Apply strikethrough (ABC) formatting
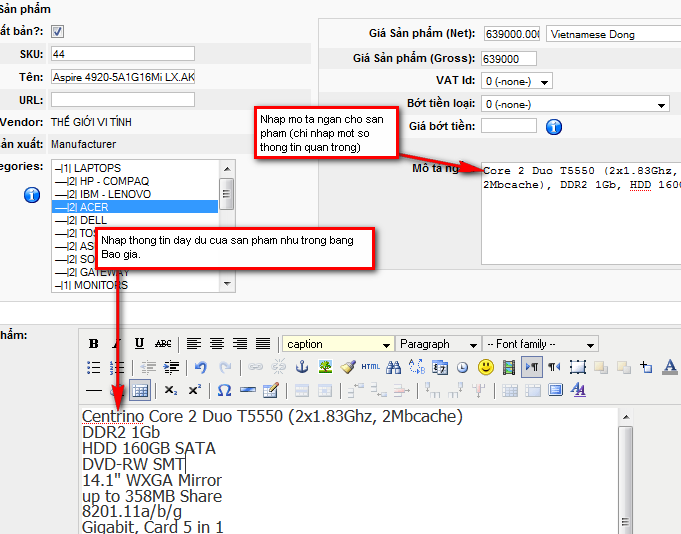681x534 pixels. [x=163, y=344]
